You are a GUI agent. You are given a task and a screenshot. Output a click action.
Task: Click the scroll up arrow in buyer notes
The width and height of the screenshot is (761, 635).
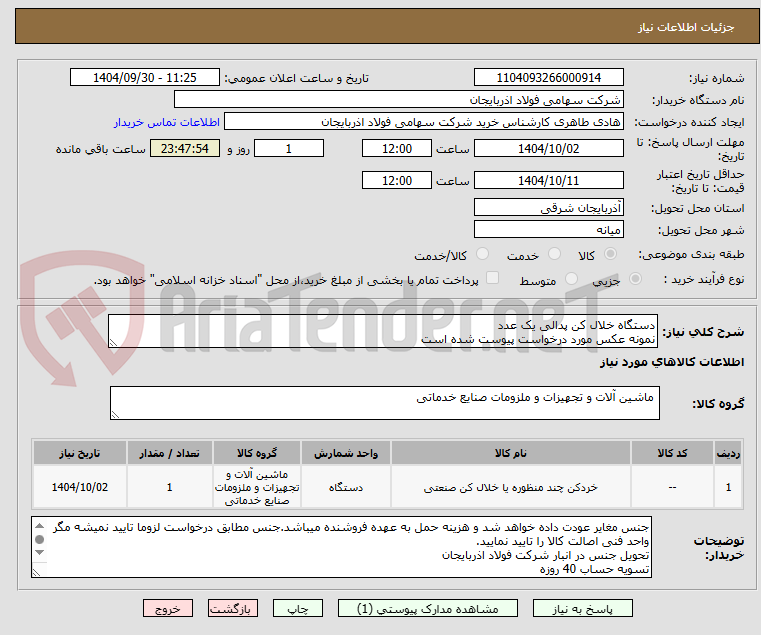[40, 526]
